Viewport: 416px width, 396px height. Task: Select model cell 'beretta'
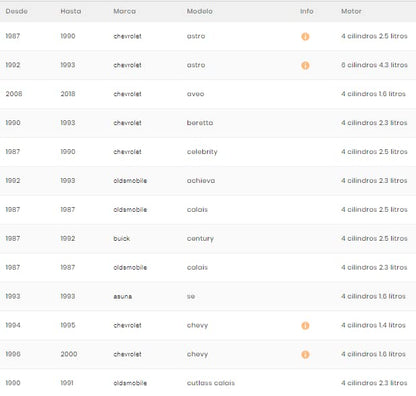tap(200, 123)
